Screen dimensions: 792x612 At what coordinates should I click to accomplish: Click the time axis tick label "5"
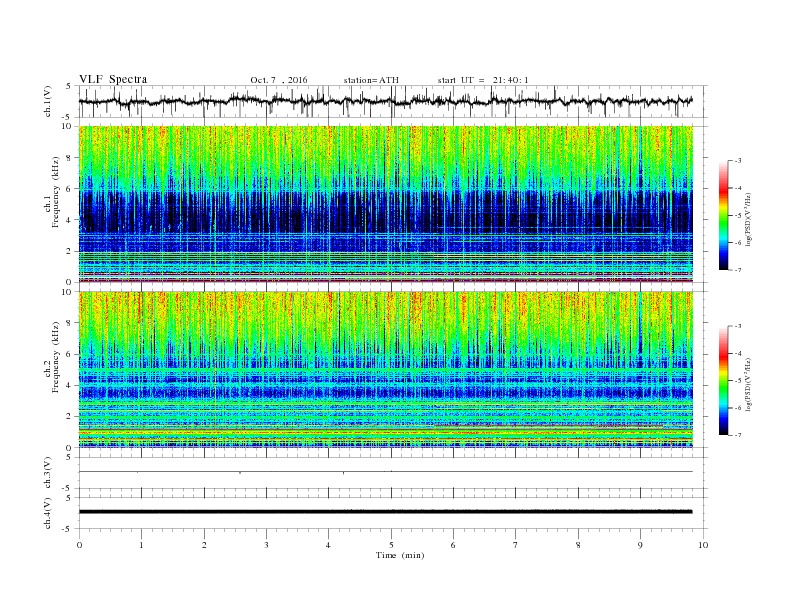click(x=391, y=545)
